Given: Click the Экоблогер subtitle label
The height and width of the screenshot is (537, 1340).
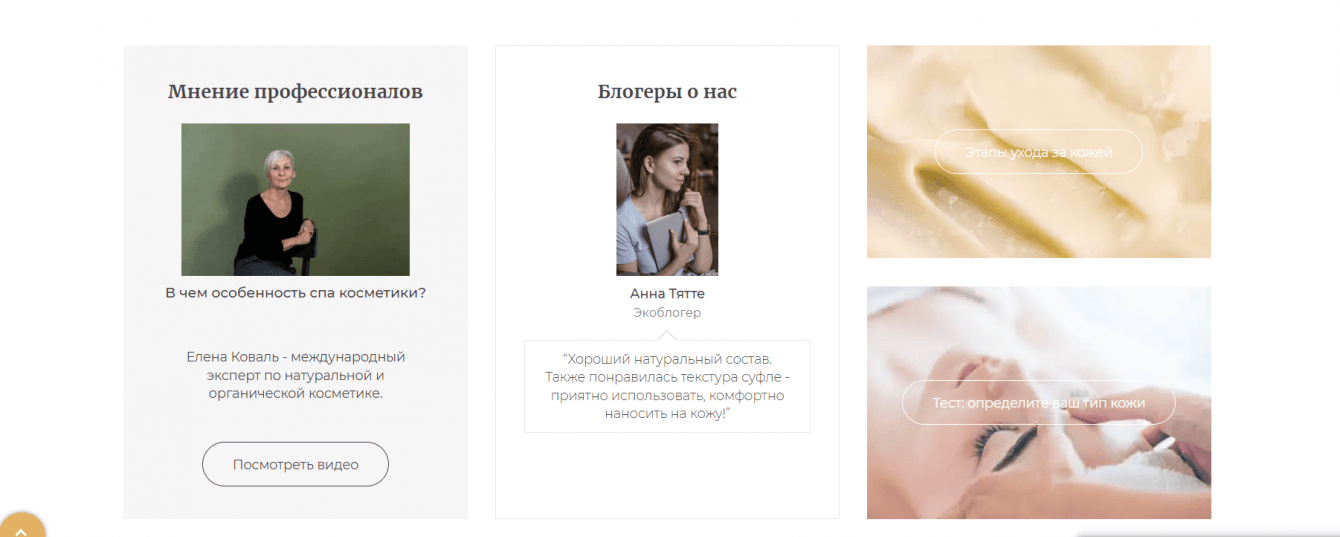Looking at the screenshot, I should point(667,313).
